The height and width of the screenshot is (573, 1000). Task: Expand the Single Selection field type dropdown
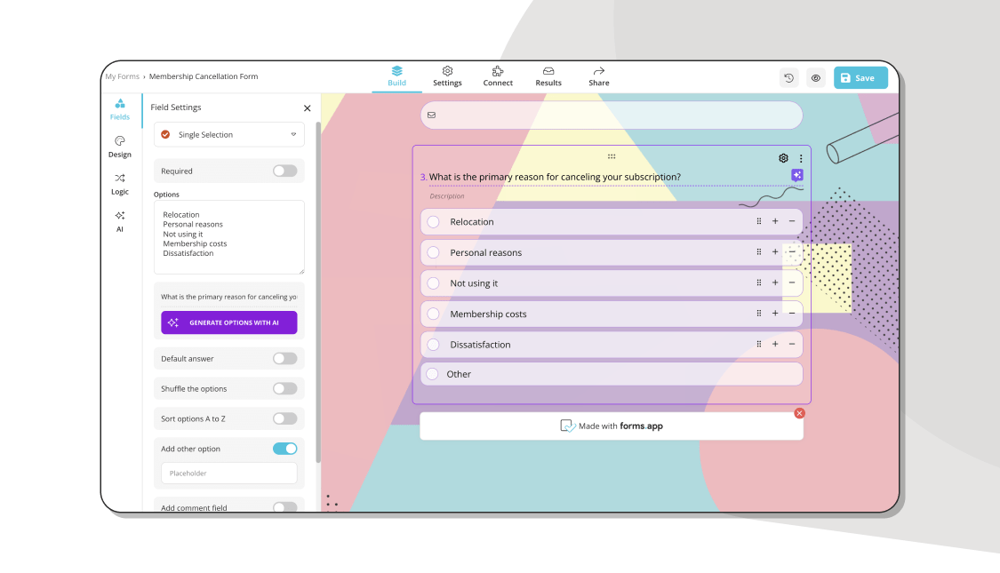click(229, 135)
